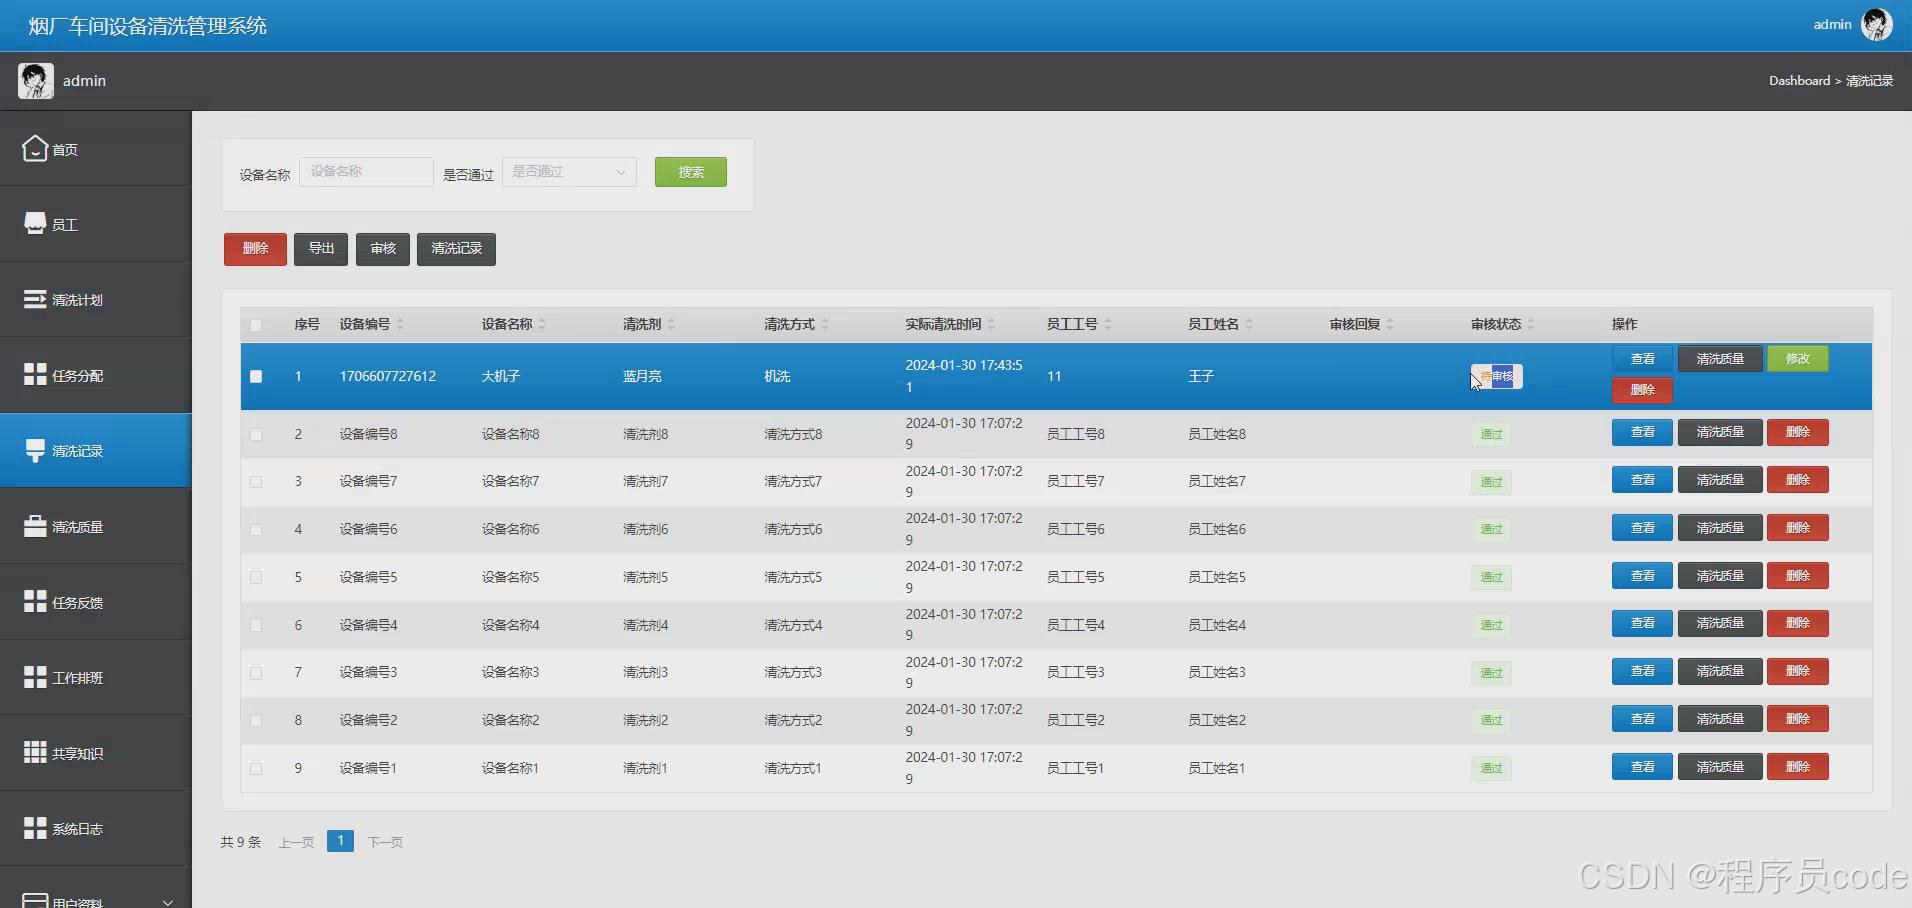Sort by 审核回复 column arrows
The height and width of the screenshot is (908, 1912).
[1390, 324]
